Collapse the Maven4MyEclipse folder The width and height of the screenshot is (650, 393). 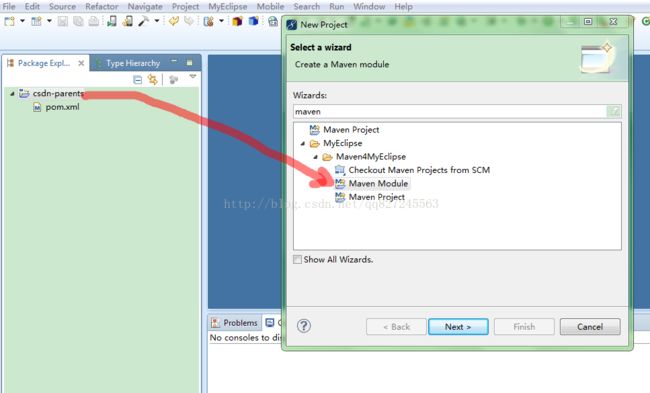pos(315,157)
